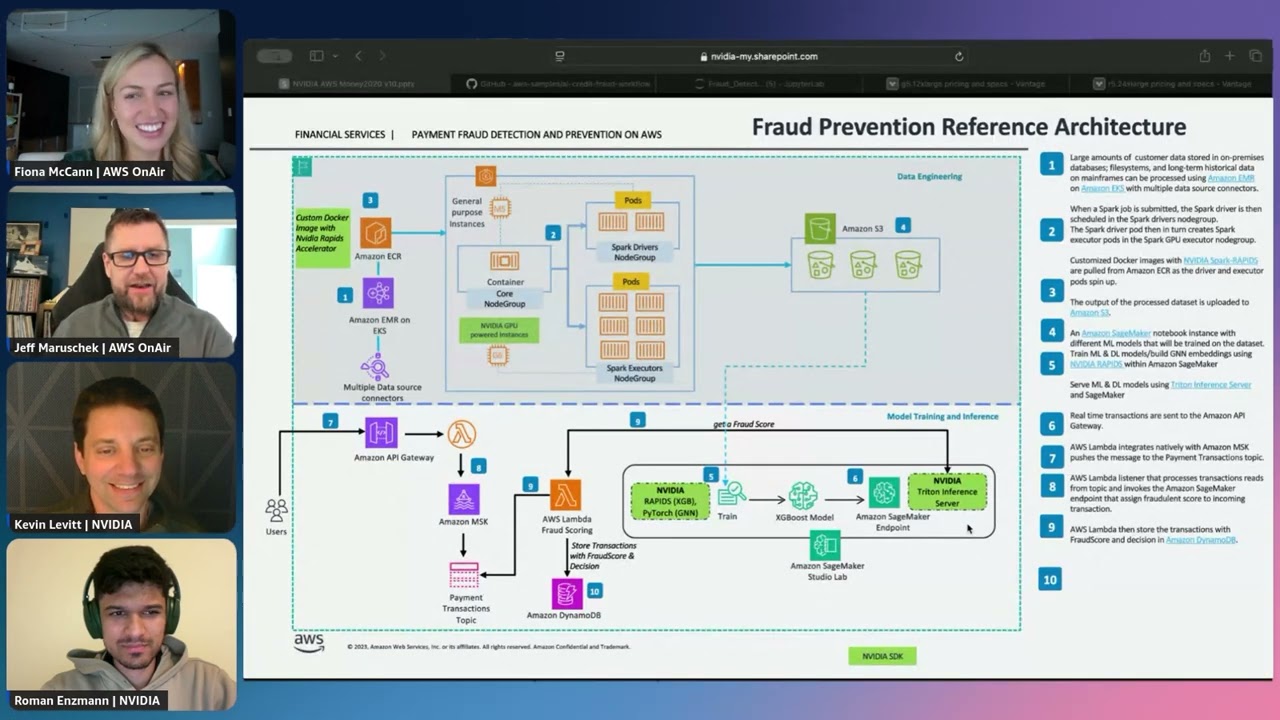Open the NVIDIA RAPIDS link in step 5

(1096, 364)
